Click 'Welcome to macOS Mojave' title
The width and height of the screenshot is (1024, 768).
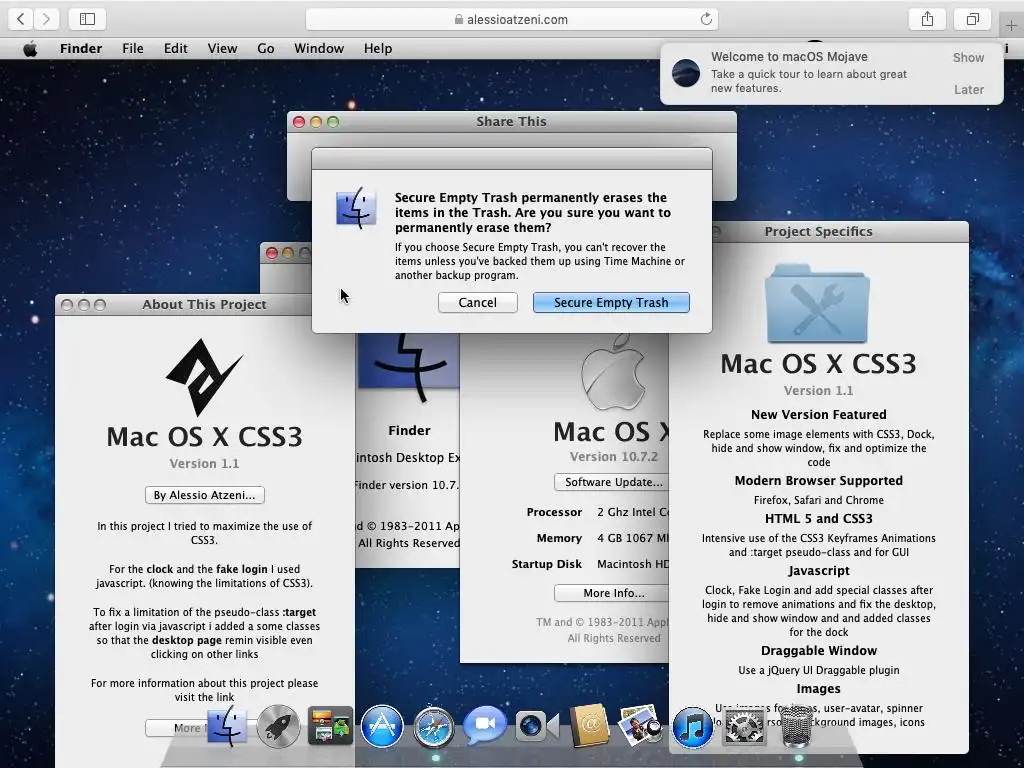pyautogui.click(x=789, y=57)
